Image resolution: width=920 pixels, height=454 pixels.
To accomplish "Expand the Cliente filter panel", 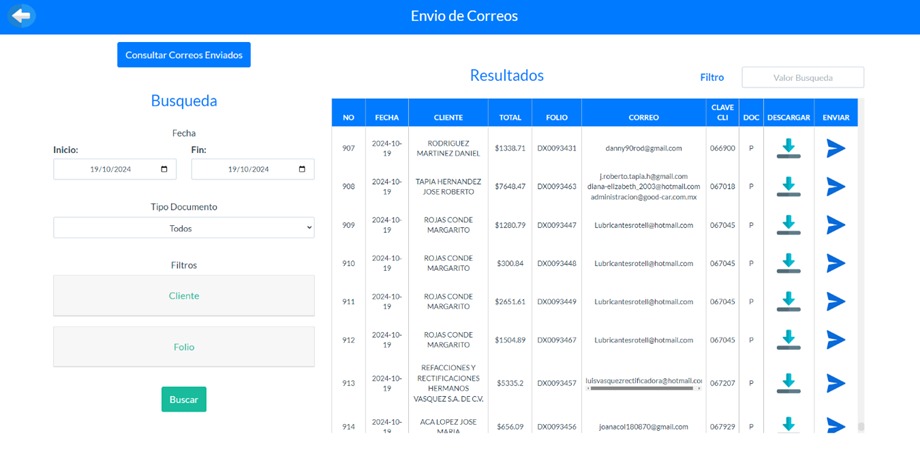I will [x=184, y=296].
